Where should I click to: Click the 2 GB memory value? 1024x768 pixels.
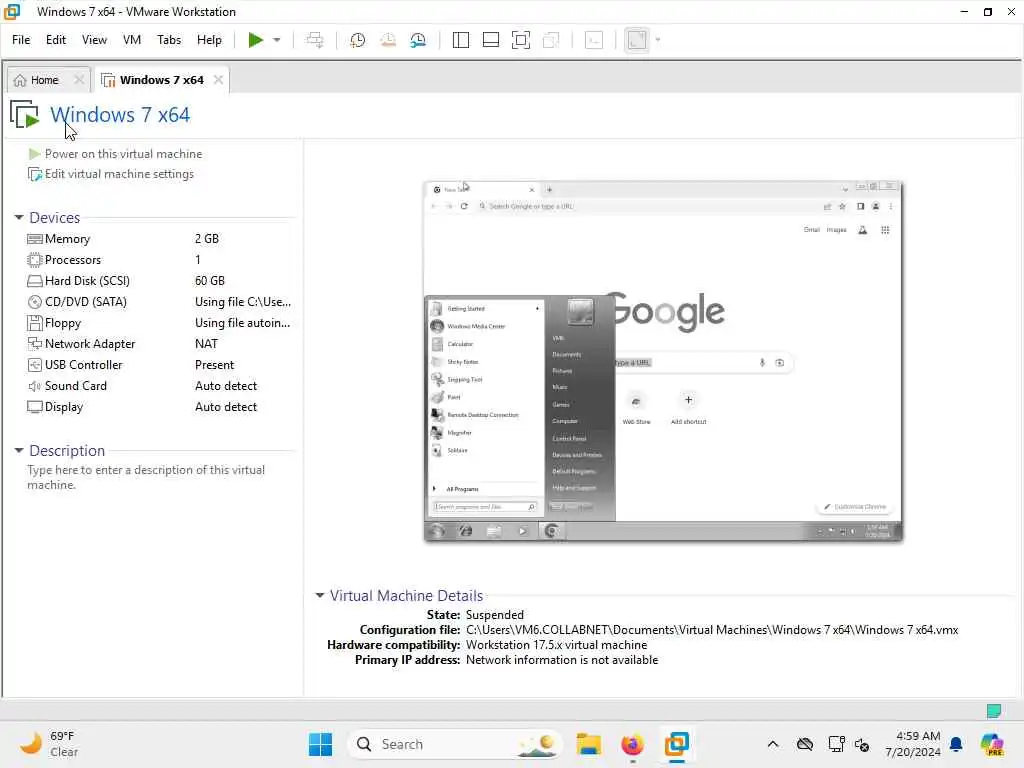[x=206, y=239]
